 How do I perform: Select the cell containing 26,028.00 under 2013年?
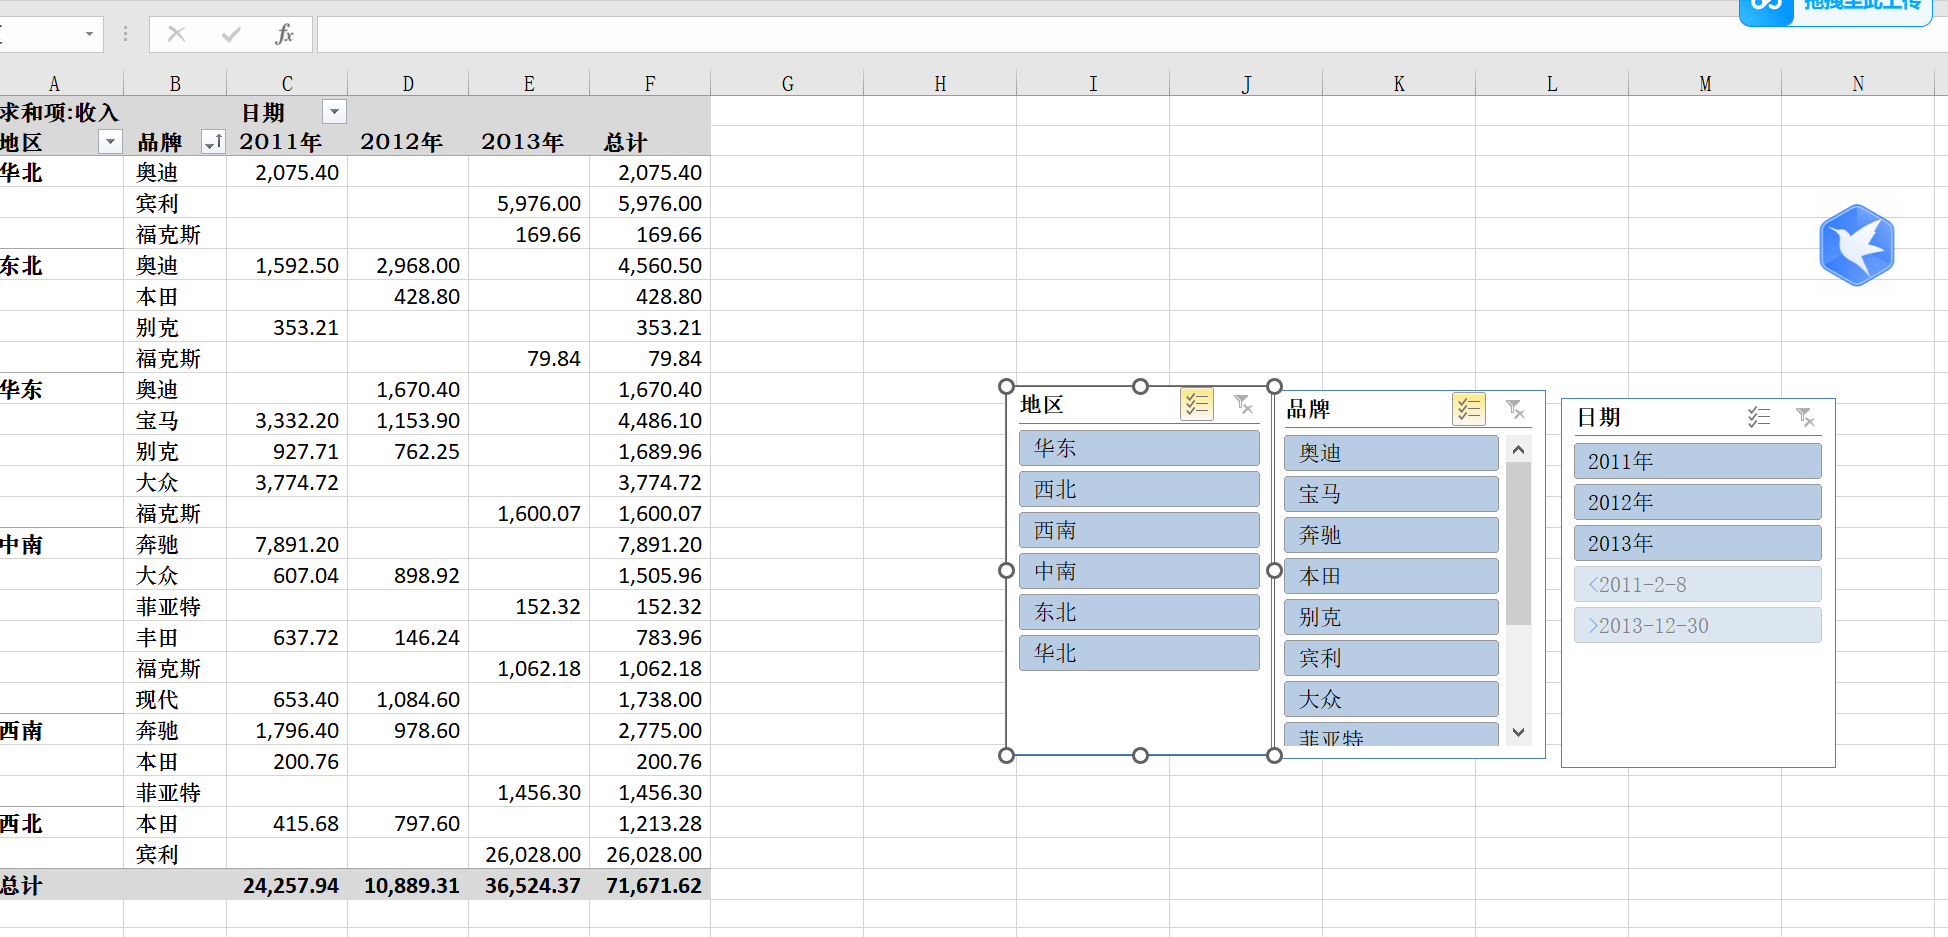pos(529,854)
